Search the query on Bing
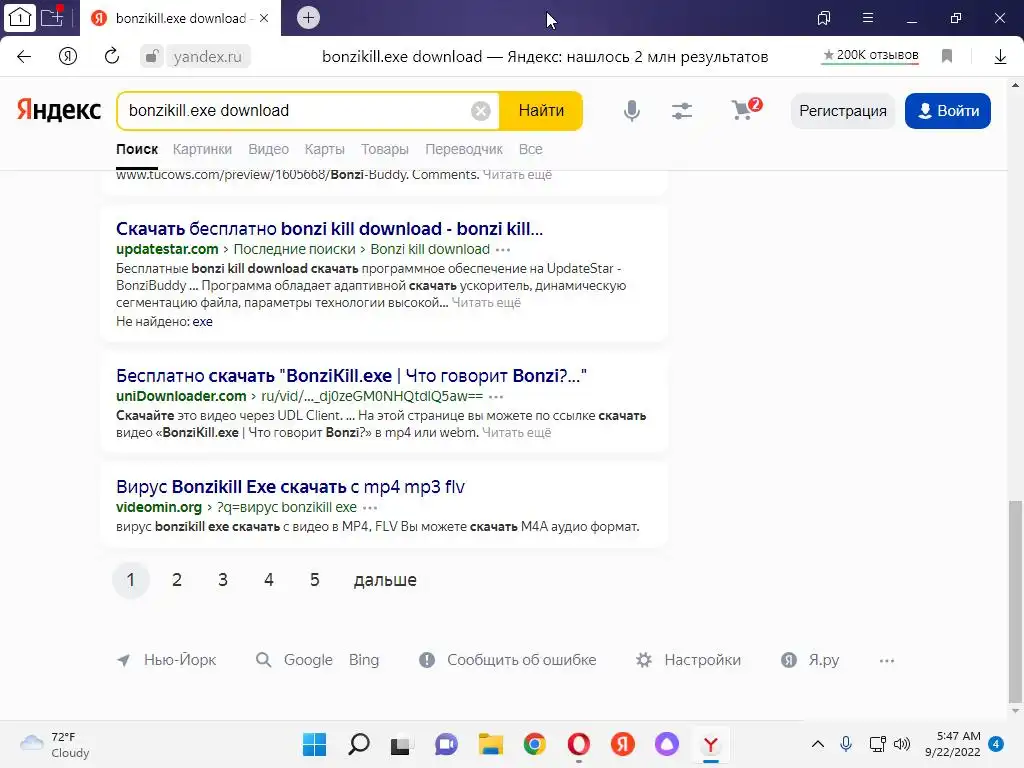This screenshot has height=768, width=1024. (364, 660)
